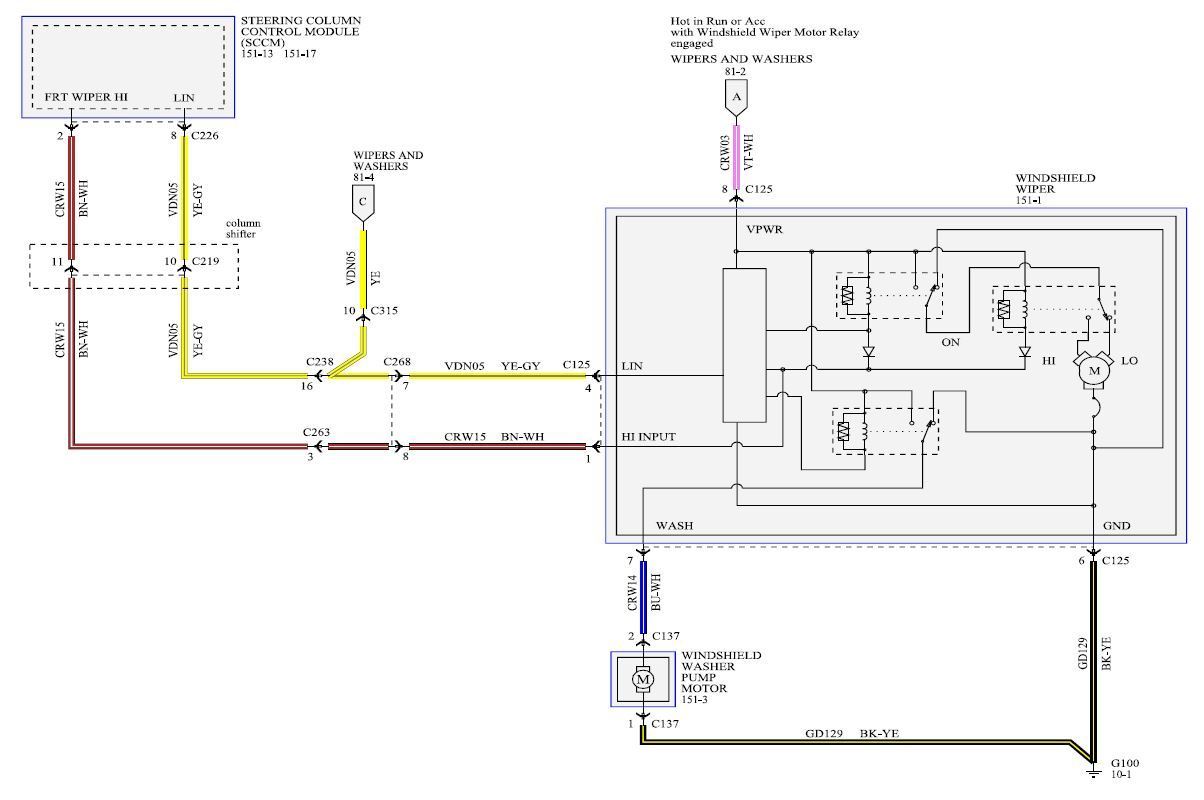
Task: Click the wiper motor M symbol
Action: [x=1094, y=371]
